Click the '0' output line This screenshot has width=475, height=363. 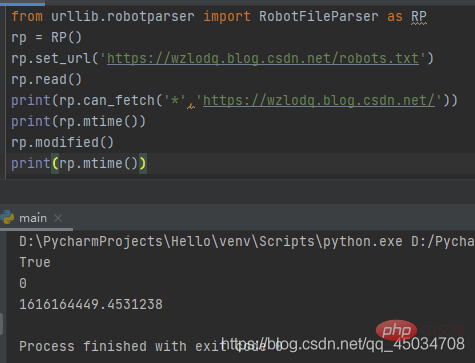point(23,283)
